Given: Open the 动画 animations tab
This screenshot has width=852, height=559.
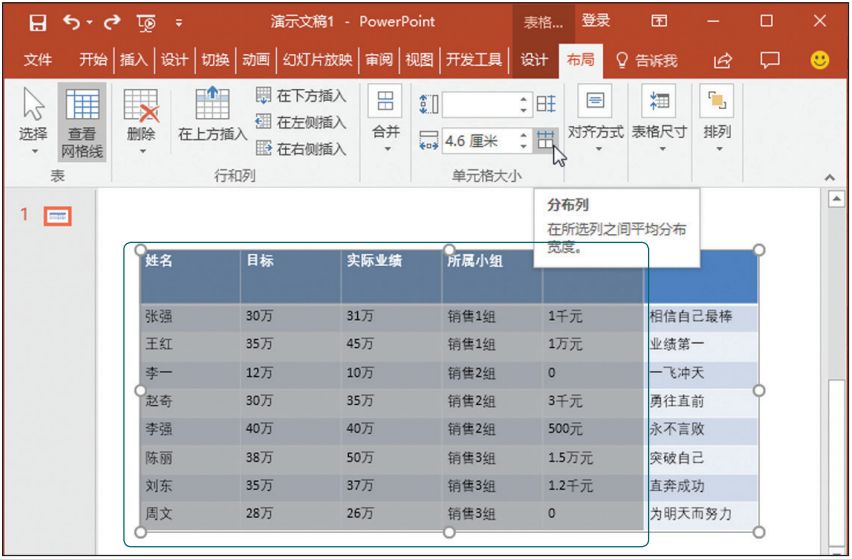Looking at the screenshot, I should pyautogui.click(x=256, y=59).
